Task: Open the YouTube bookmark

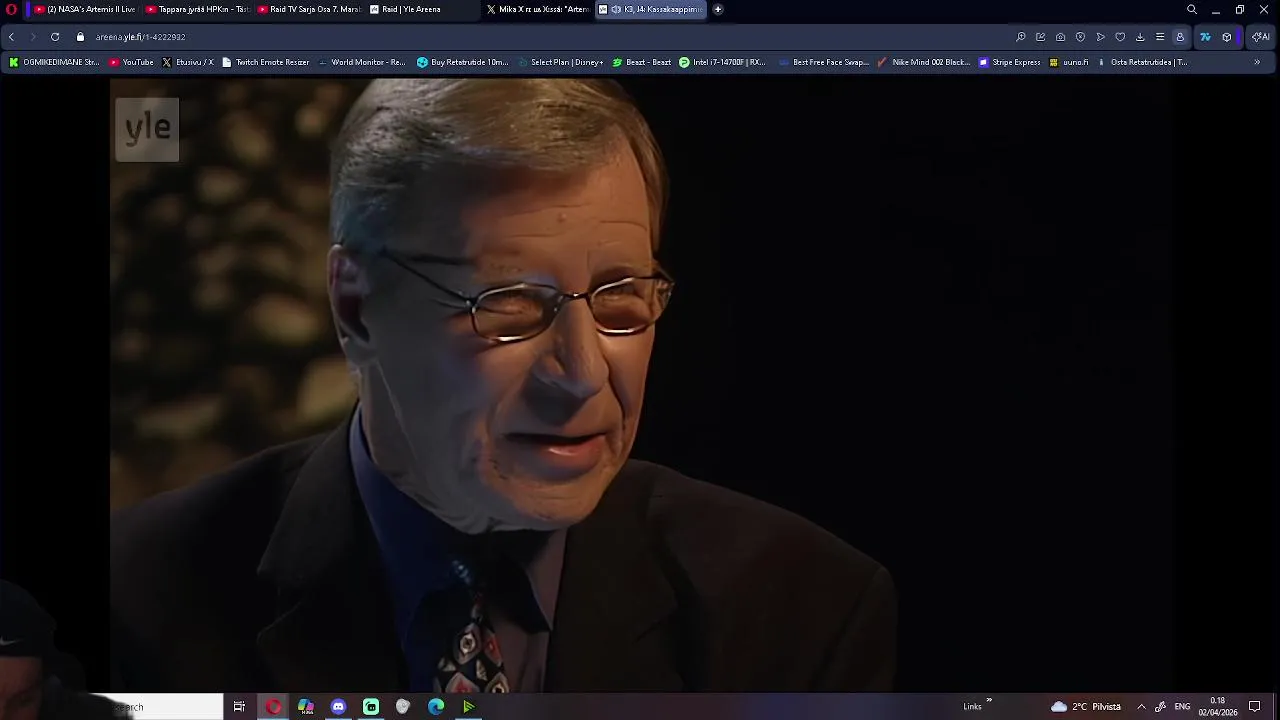Action: click(131, 62)
